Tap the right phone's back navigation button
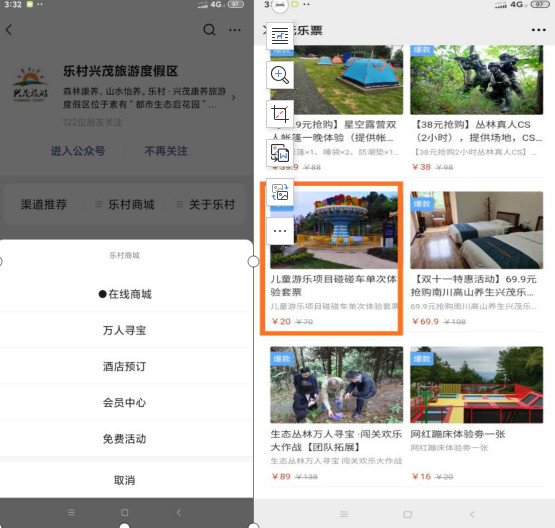Image resolution: width=555 pixels, height=528 pixels. coord(472,514)
